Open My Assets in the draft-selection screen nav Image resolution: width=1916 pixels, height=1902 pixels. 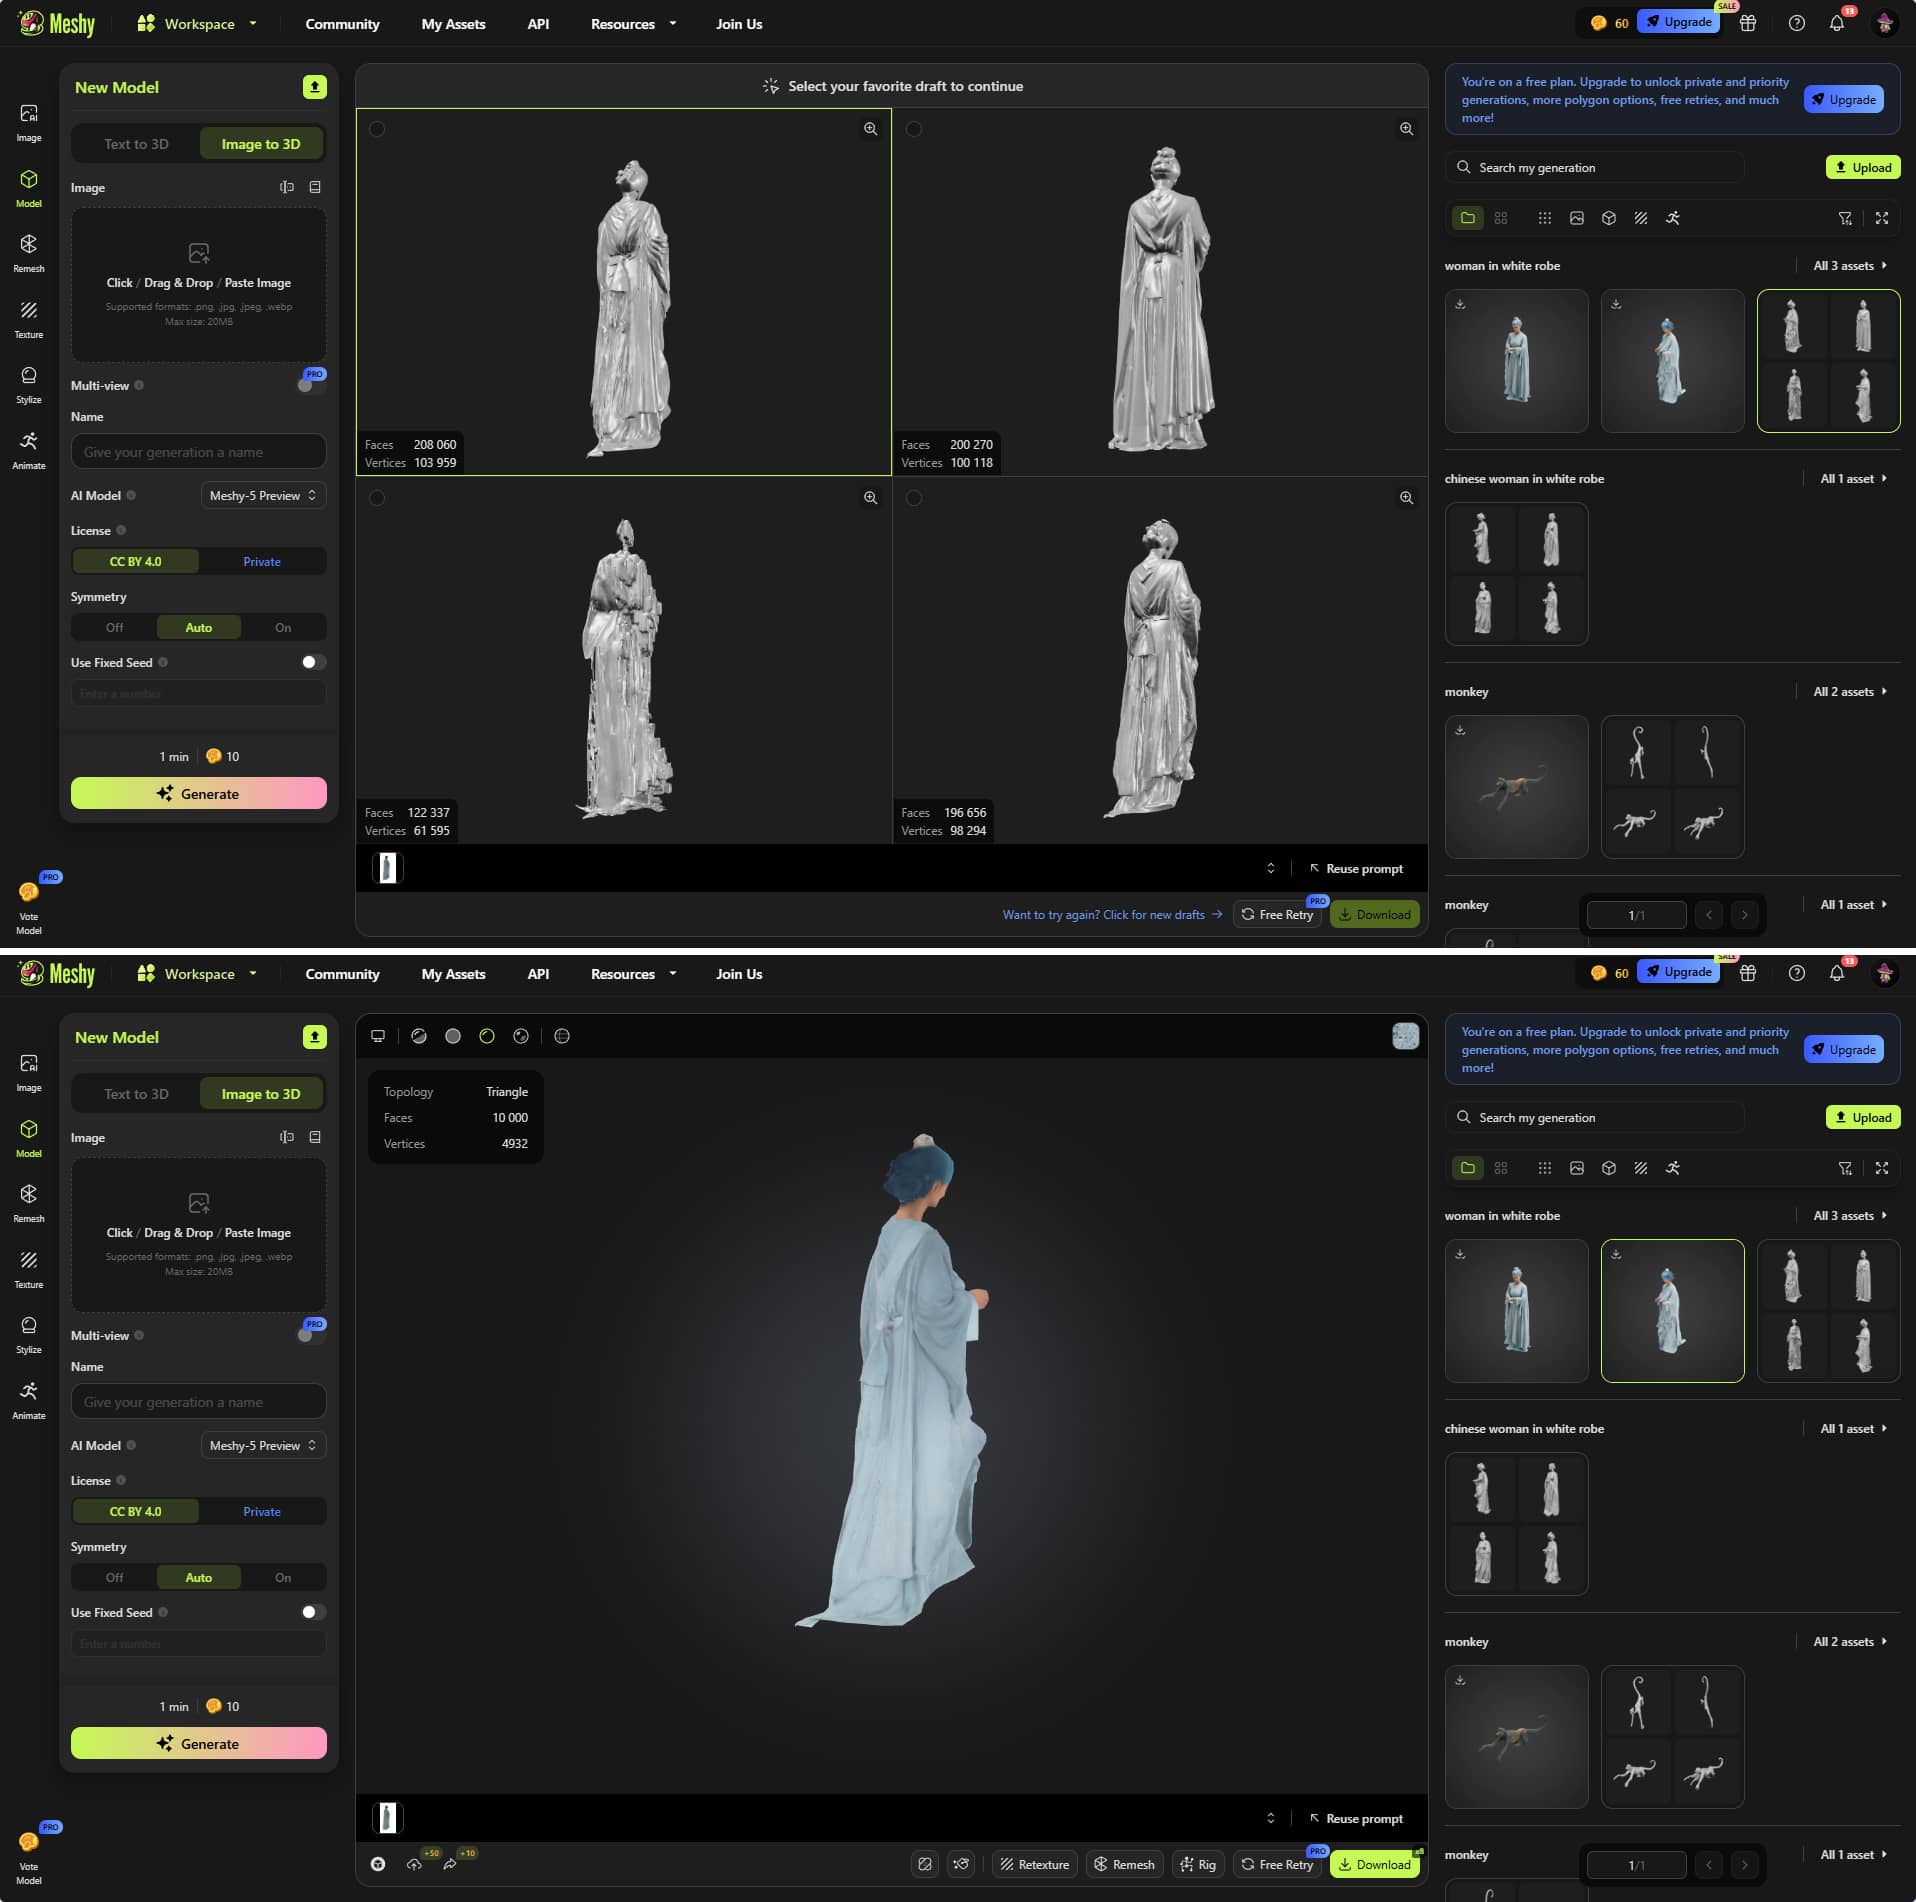tap(453, 24)
